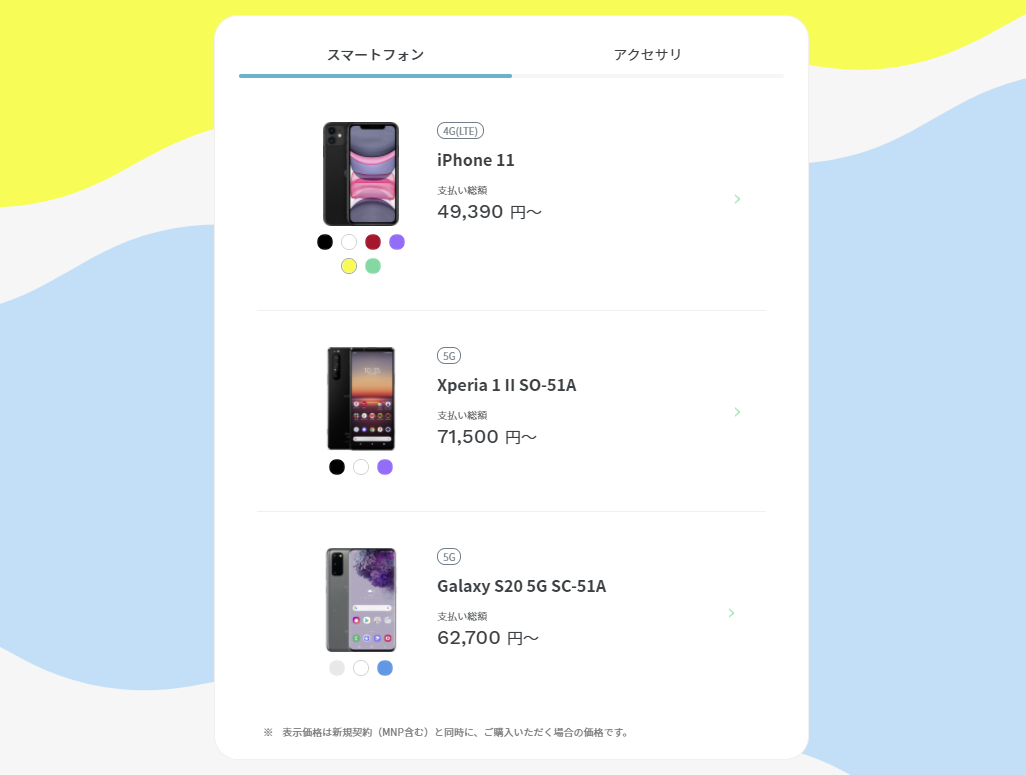Select purple color for iPhone 11
This screenshot has width=1026, height=775.
tap(397, 242)
